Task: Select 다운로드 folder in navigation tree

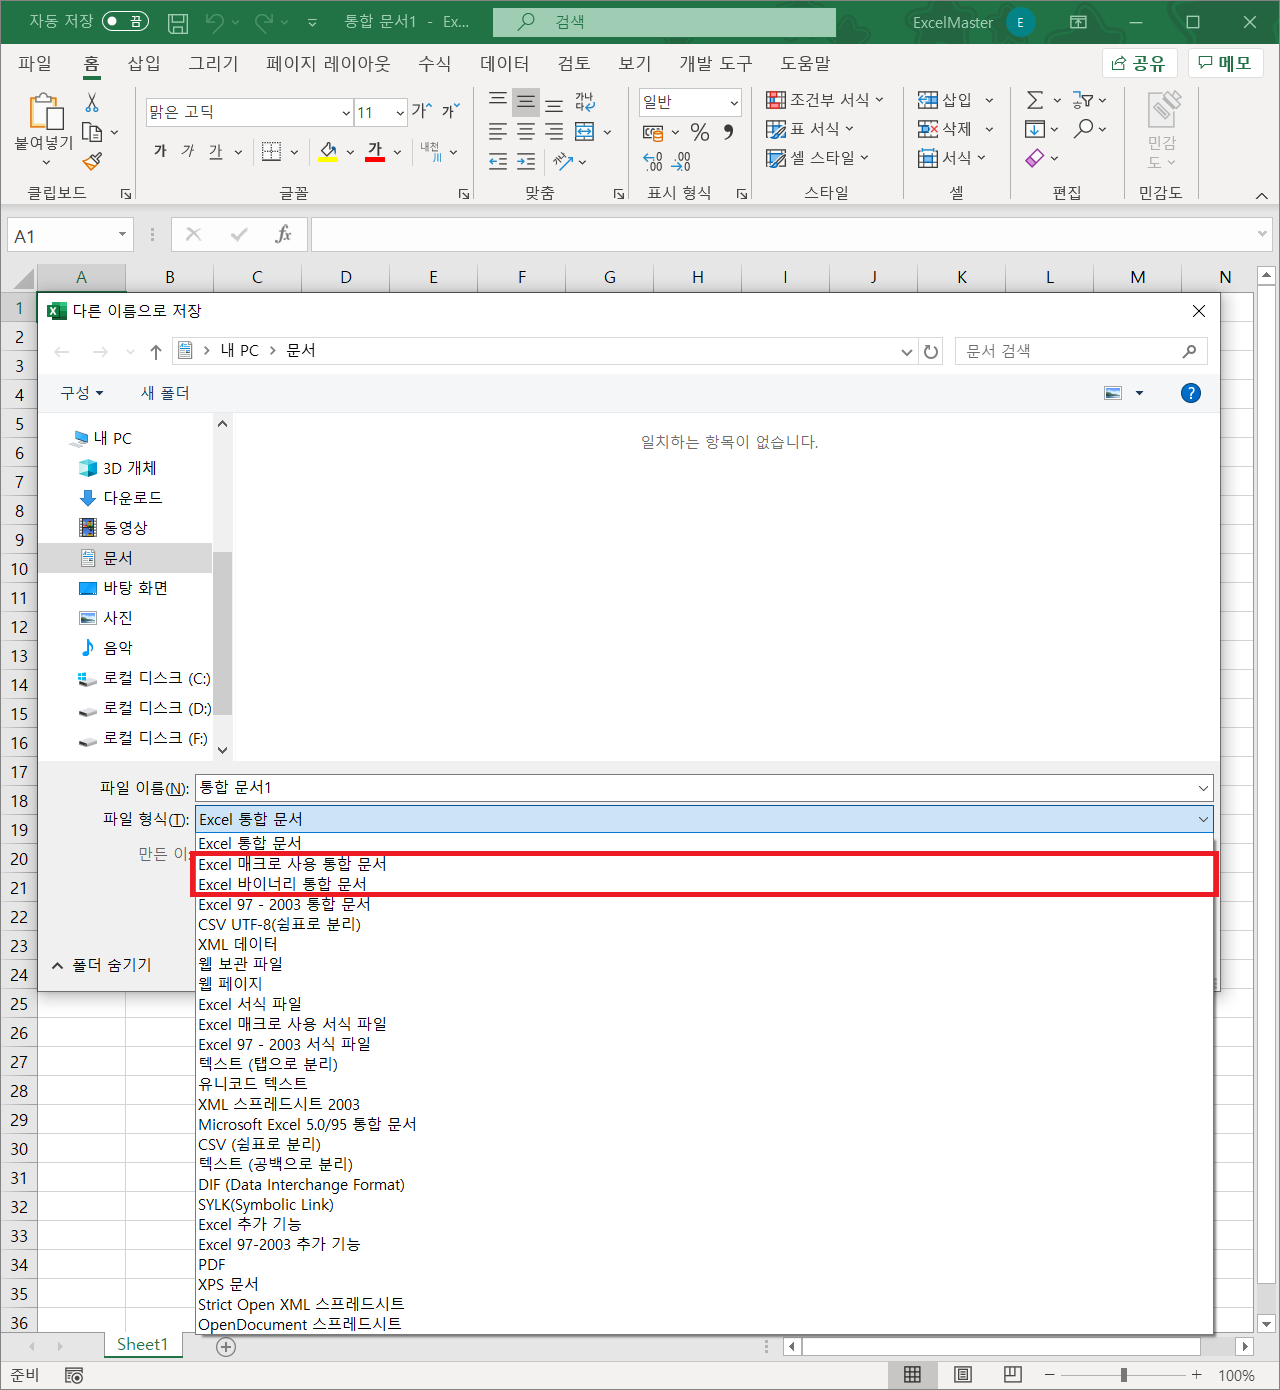Action: pyautogui.click(x=132, y=498)
